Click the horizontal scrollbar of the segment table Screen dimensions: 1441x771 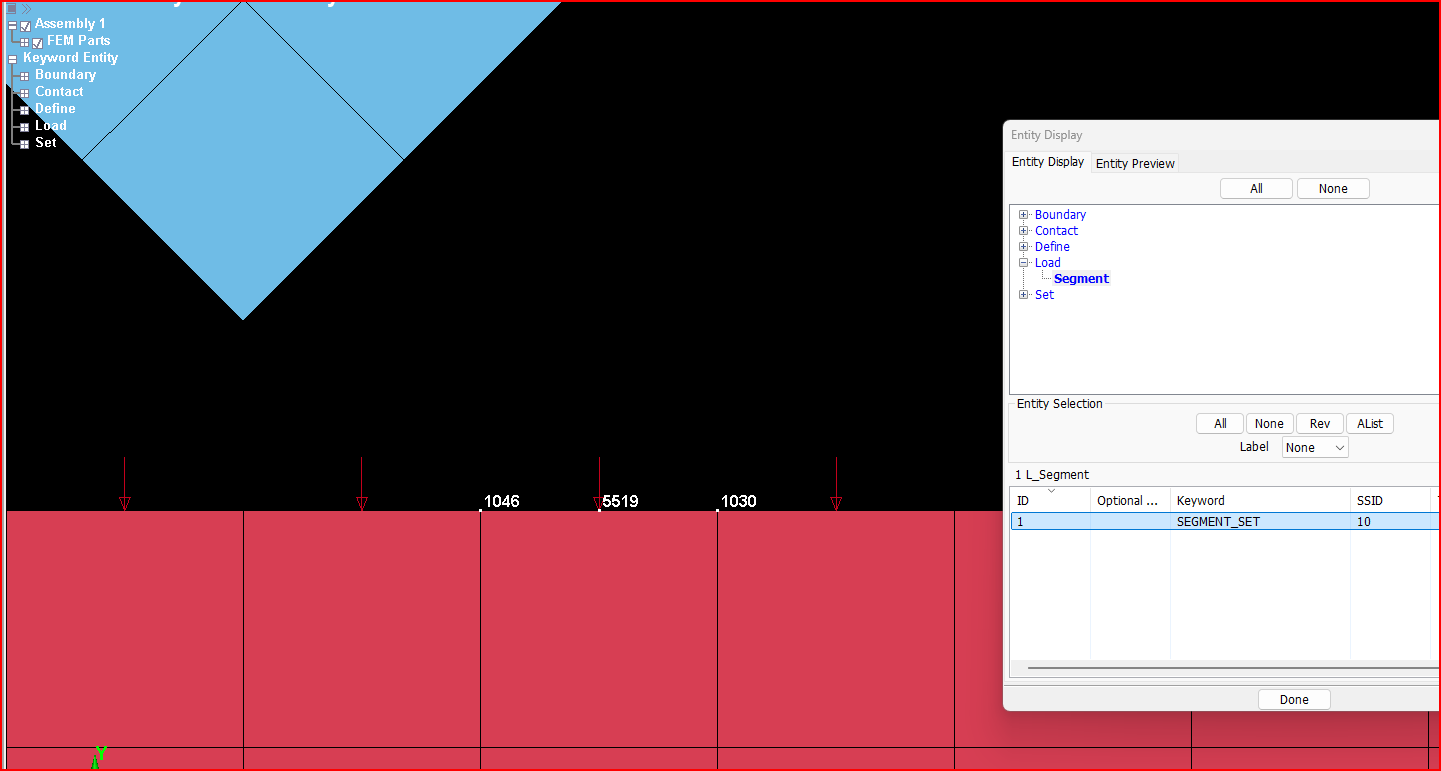coord(1233,668)
